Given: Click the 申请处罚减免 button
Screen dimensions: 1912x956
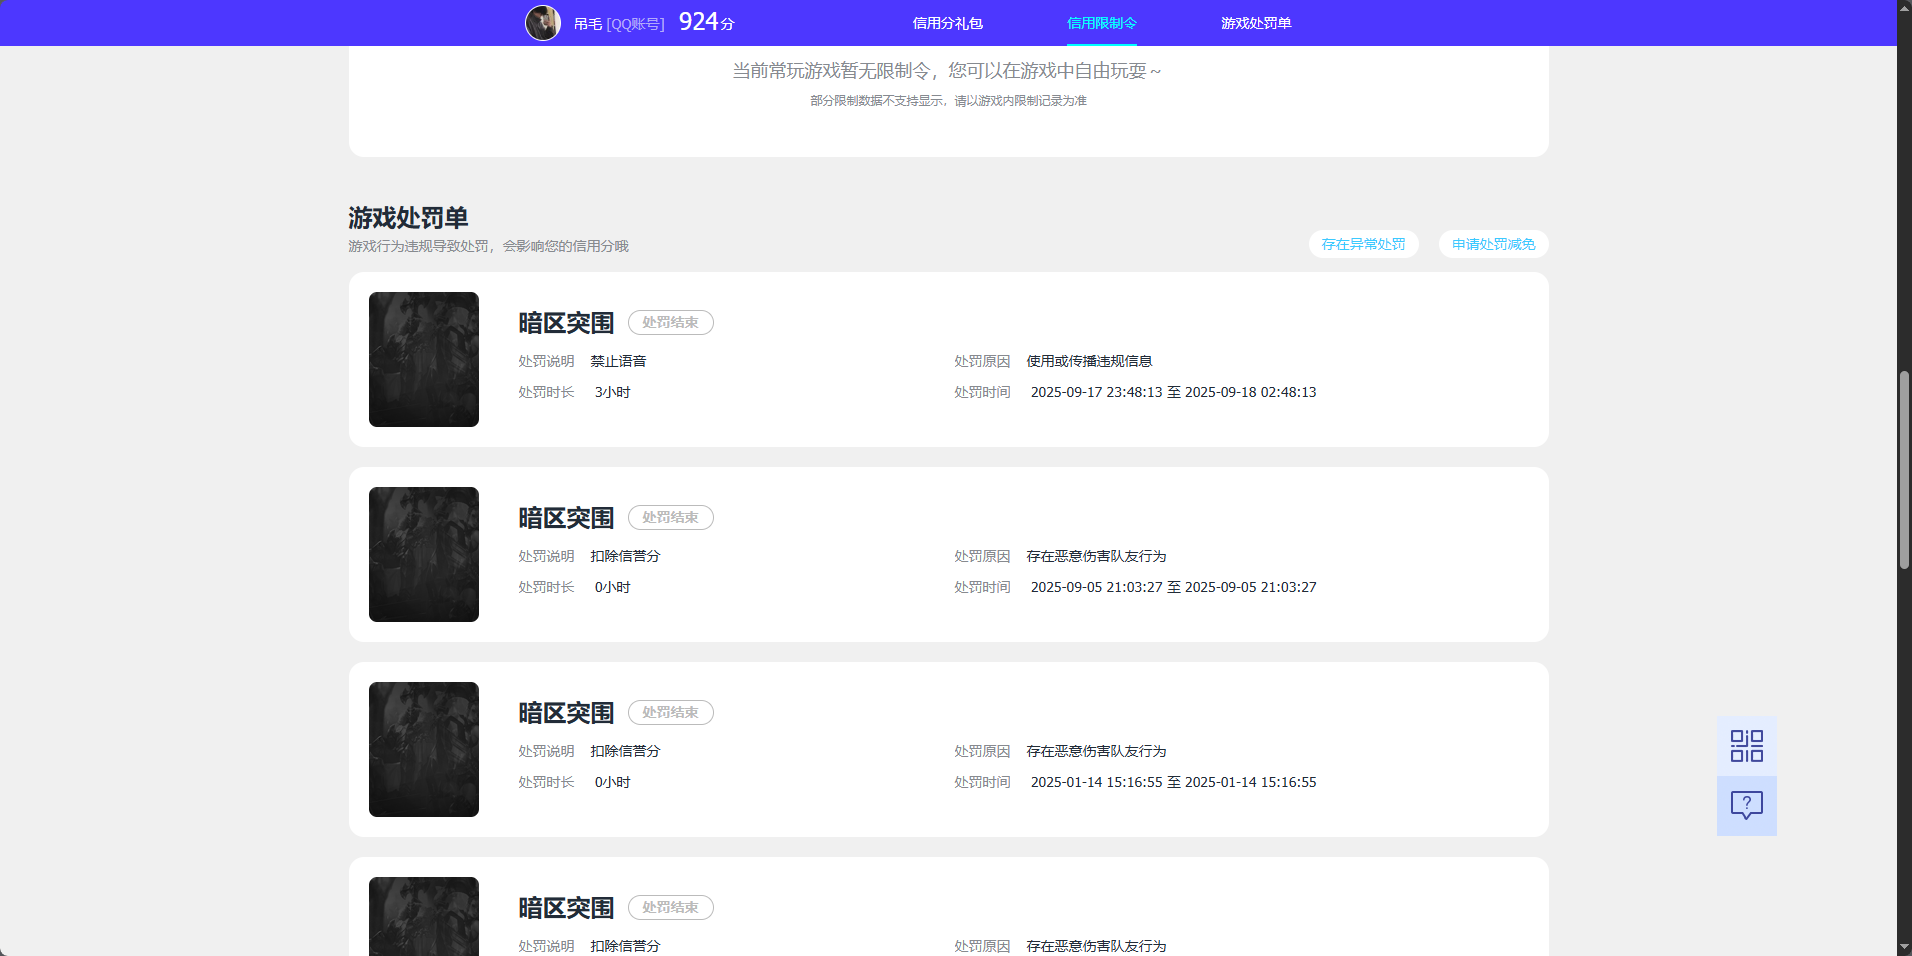Looking at the screenshot, I should click(x=1491, y=244).
